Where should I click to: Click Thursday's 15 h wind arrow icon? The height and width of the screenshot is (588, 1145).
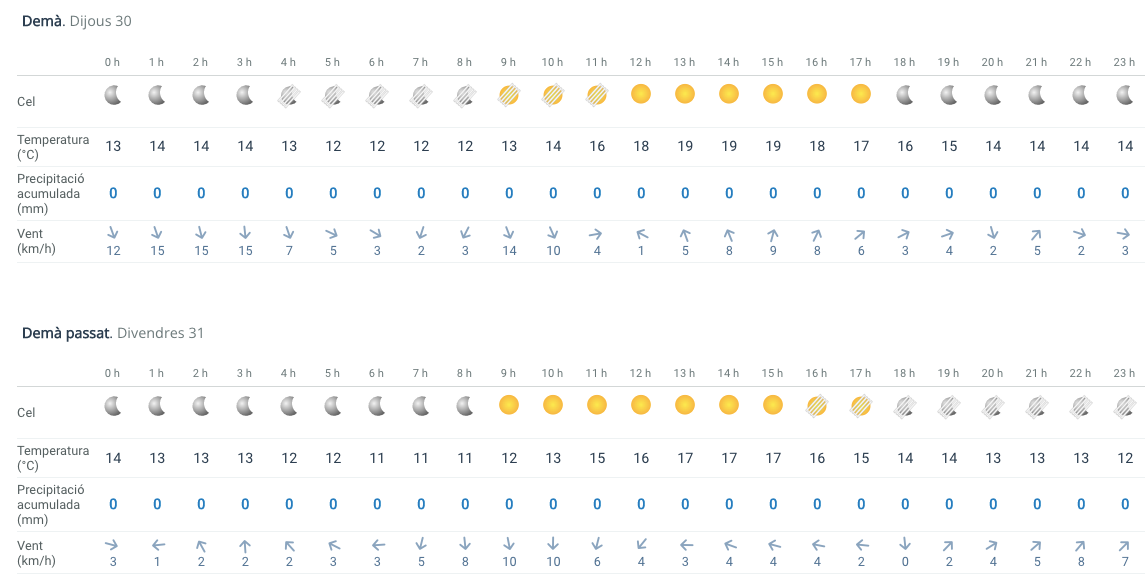click(773, 234)
